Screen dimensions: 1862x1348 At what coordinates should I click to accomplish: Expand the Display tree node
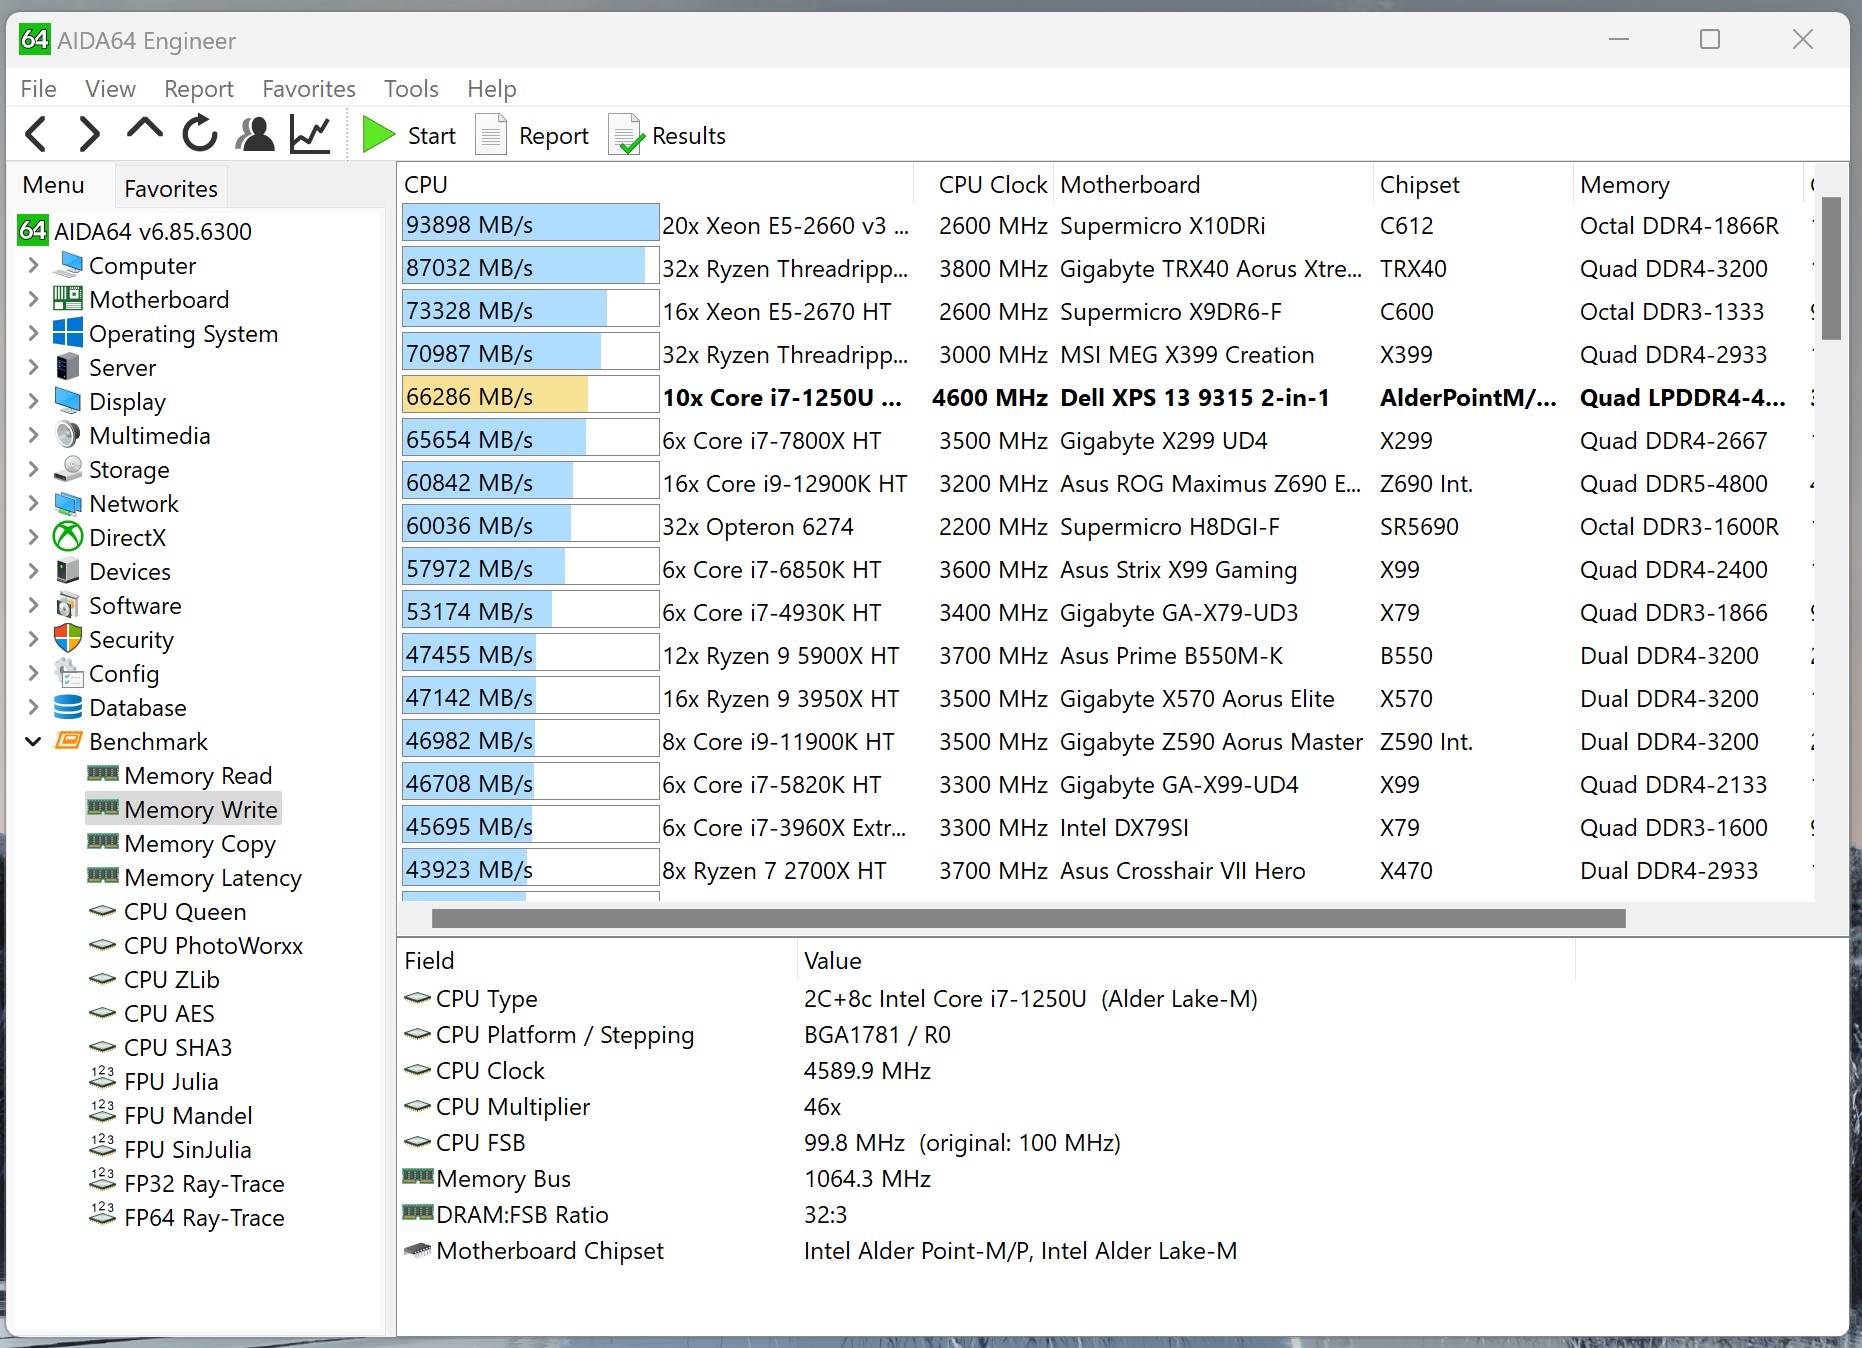33,402
